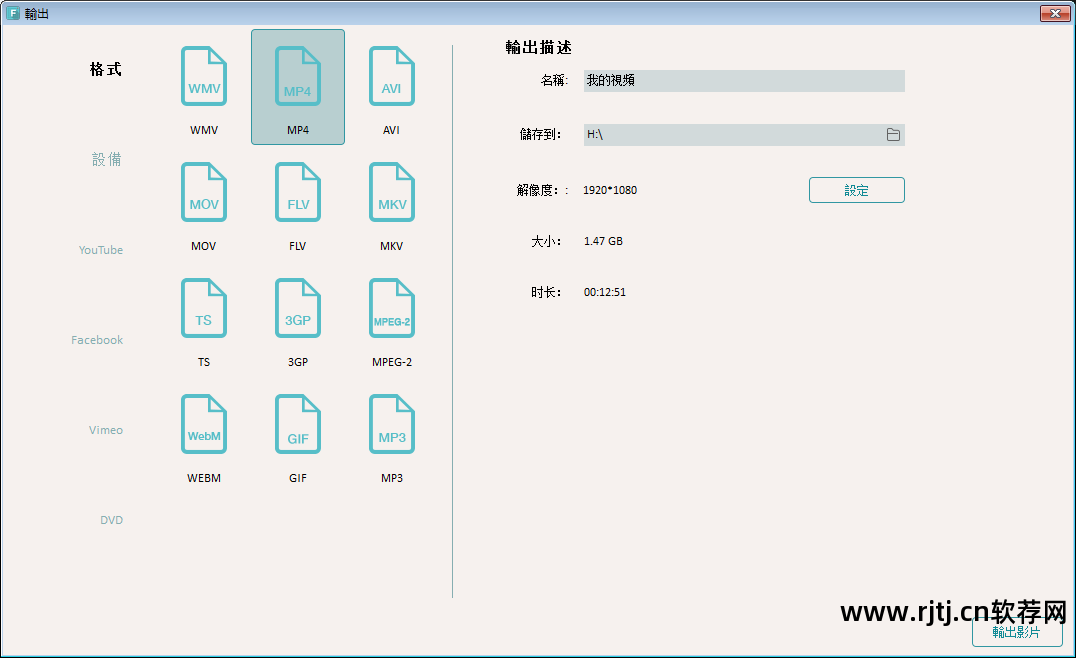Pick the AVI format icon
1076x658 pixels.
(x=391, y=78)
